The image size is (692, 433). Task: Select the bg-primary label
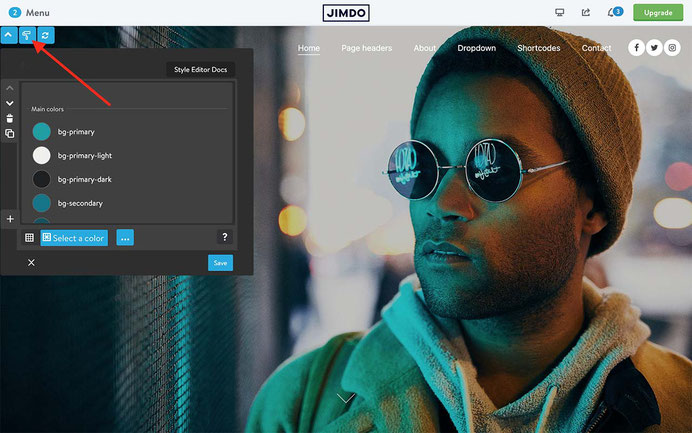[76, 132]
